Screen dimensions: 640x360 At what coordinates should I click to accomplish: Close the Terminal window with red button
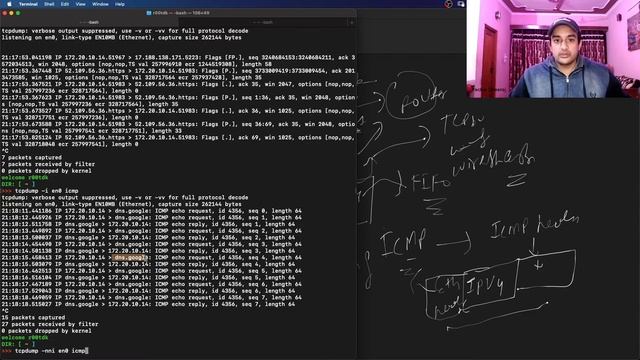pyautogui.click(x=4, y=13)
